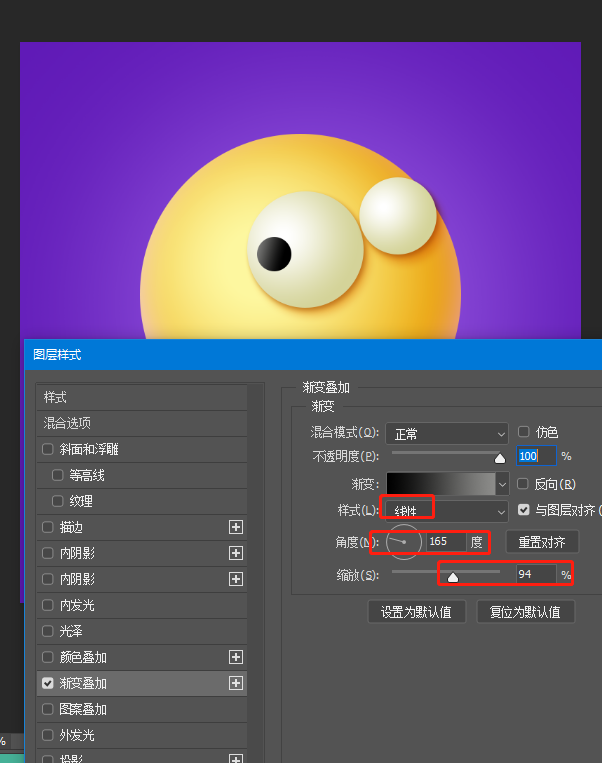This screenshot has width=602, height=763.
Task: Enable the 反向 checkbox
Action: (523, 484)
